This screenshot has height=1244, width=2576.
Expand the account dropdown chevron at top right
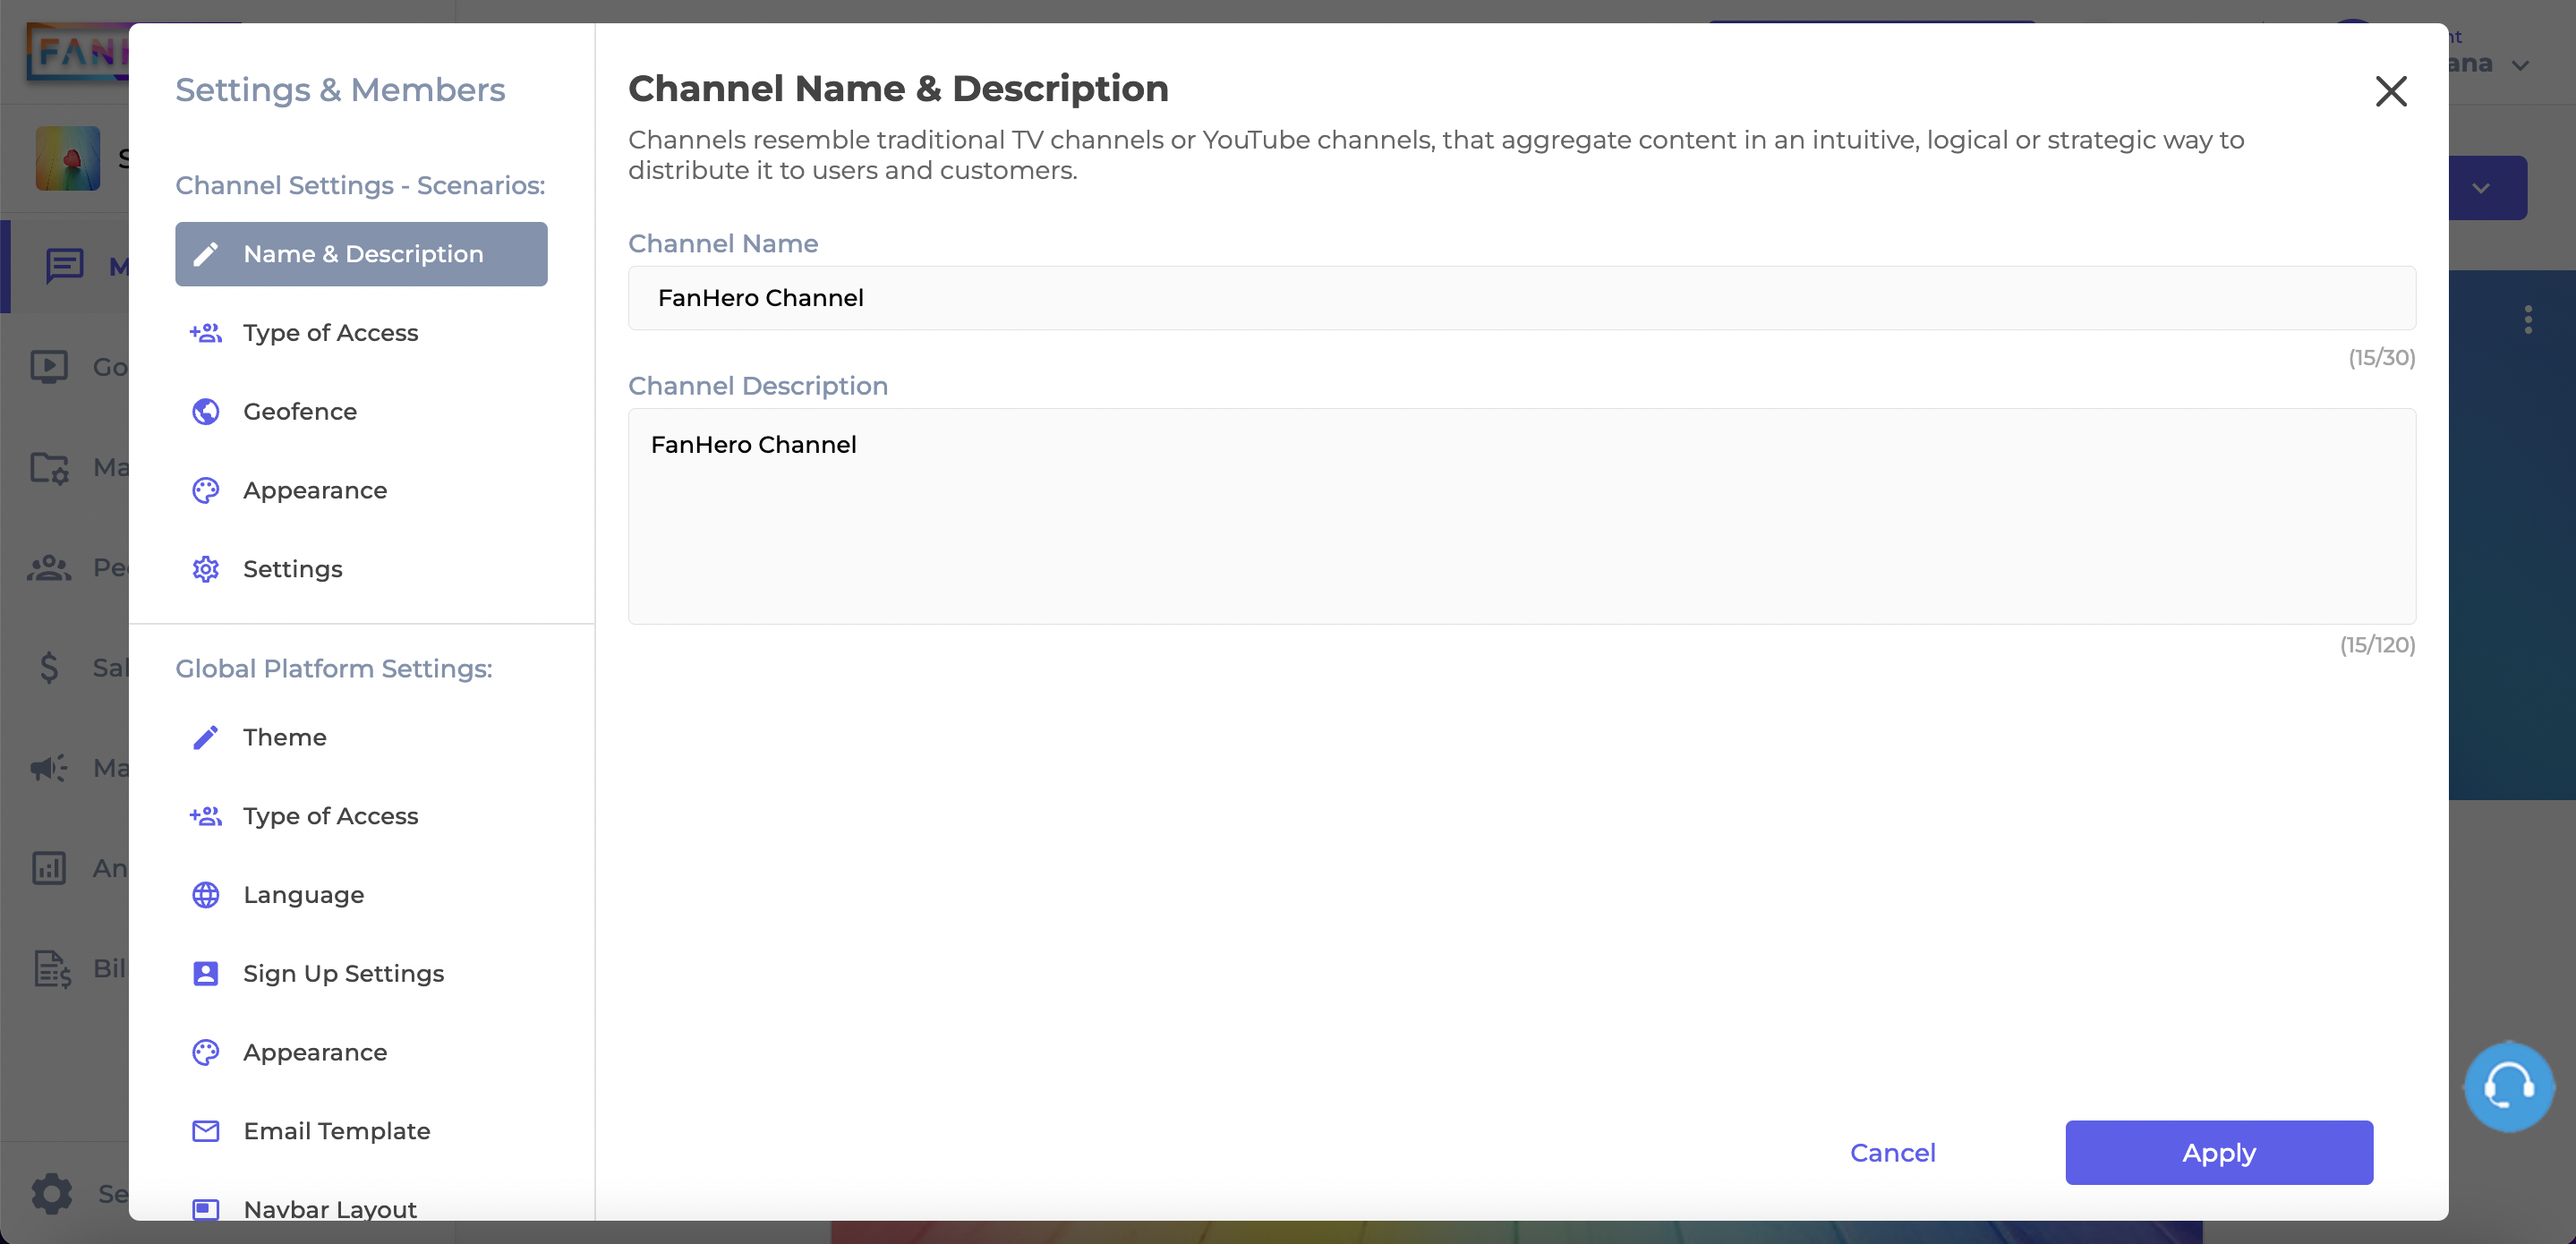2521,66
